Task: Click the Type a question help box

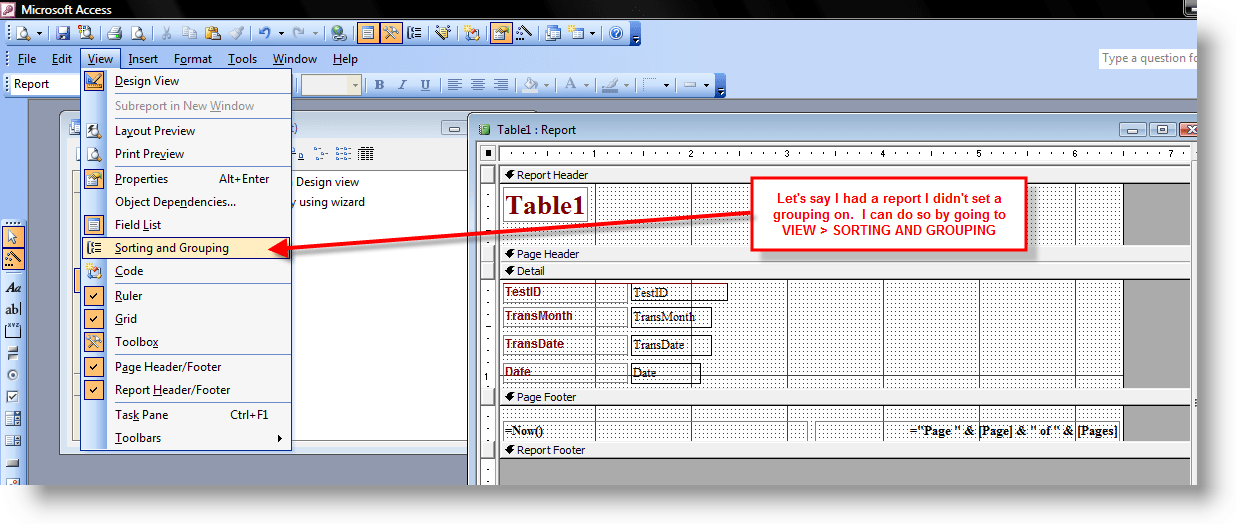Action: (x=1148, y=58)
